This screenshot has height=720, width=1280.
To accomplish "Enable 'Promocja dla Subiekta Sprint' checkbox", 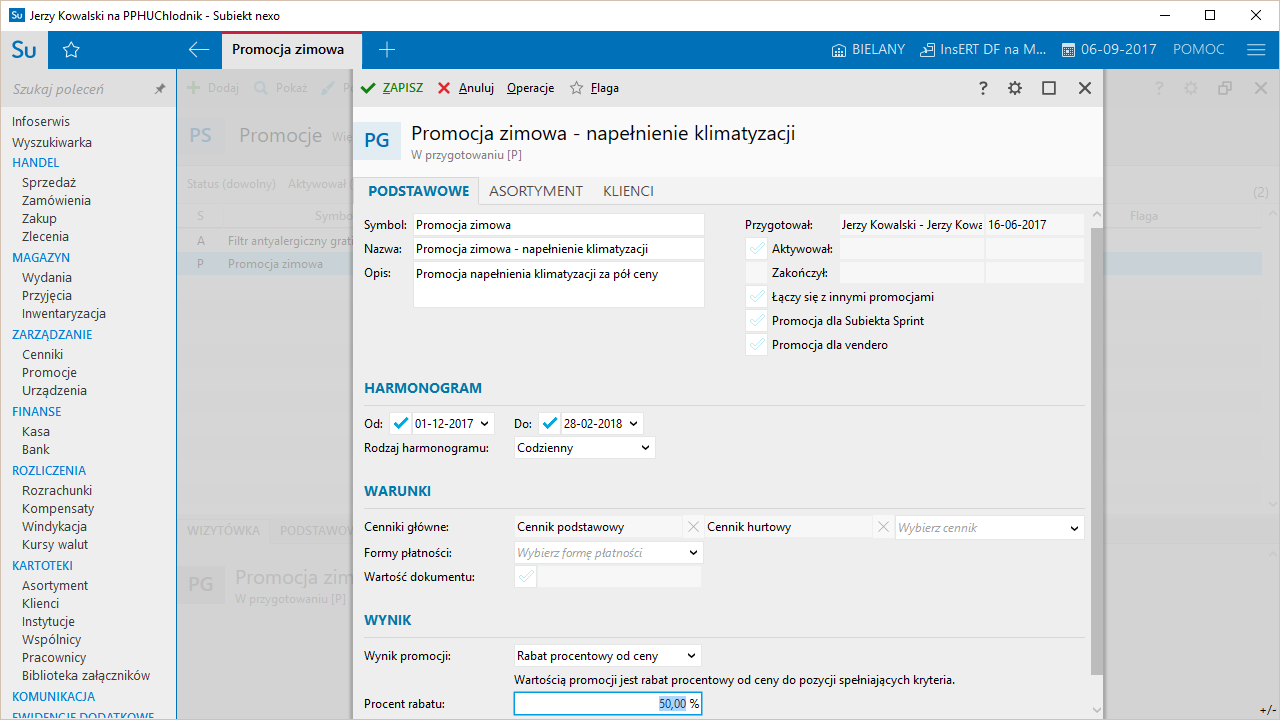I will point(756,321).
